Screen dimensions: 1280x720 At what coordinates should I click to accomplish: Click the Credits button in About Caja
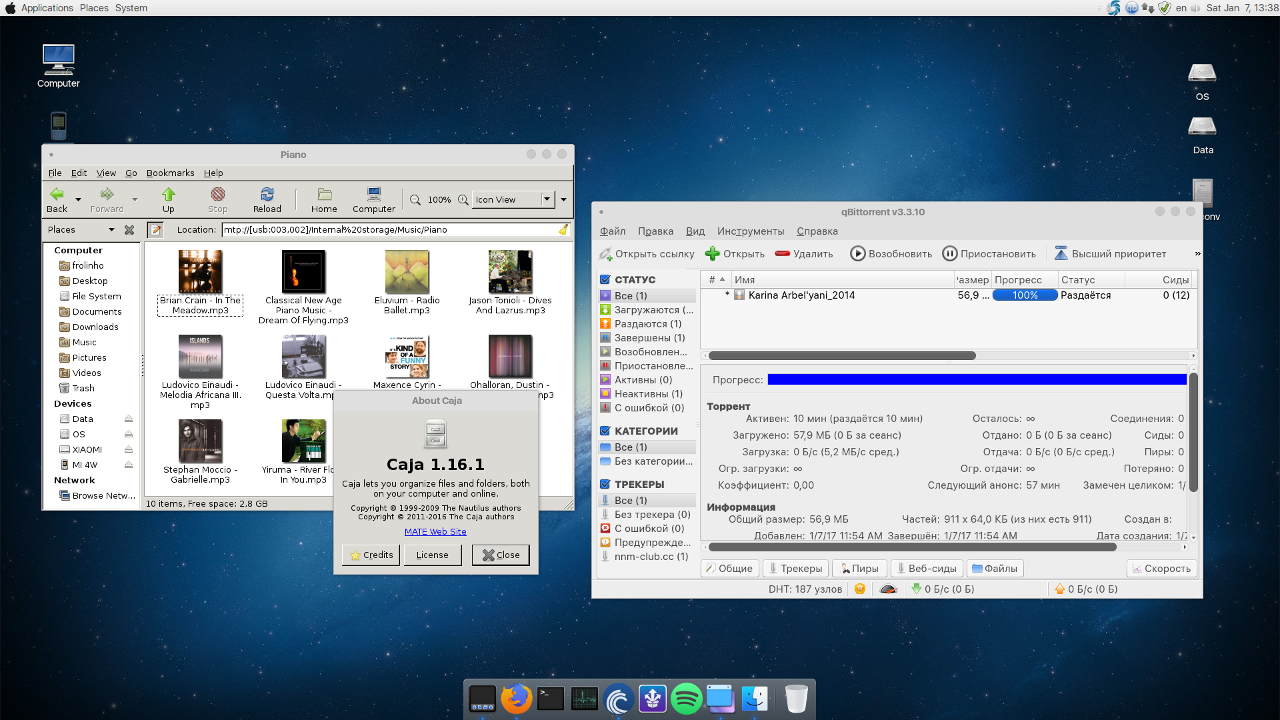click(371, 555)
